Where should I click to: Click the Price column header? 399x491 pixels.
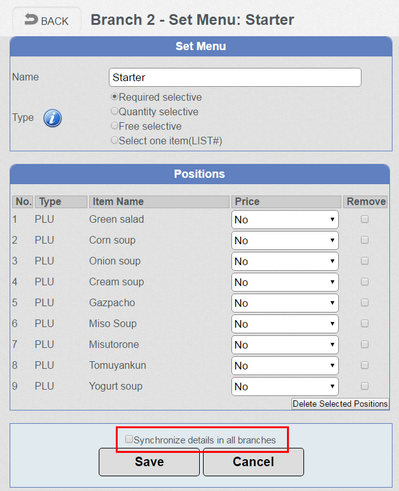pos(286,202)
